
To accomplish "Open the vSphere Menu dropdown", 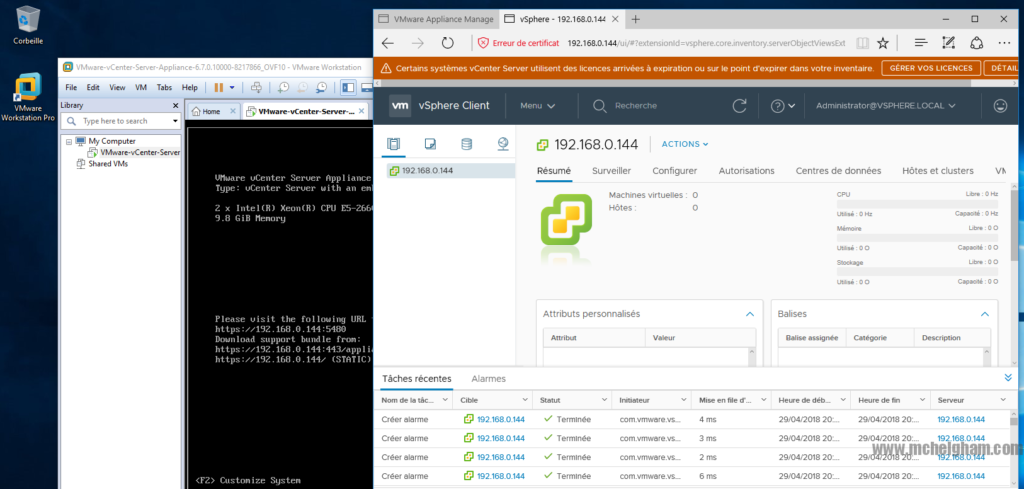I will (x=537, y=106).
